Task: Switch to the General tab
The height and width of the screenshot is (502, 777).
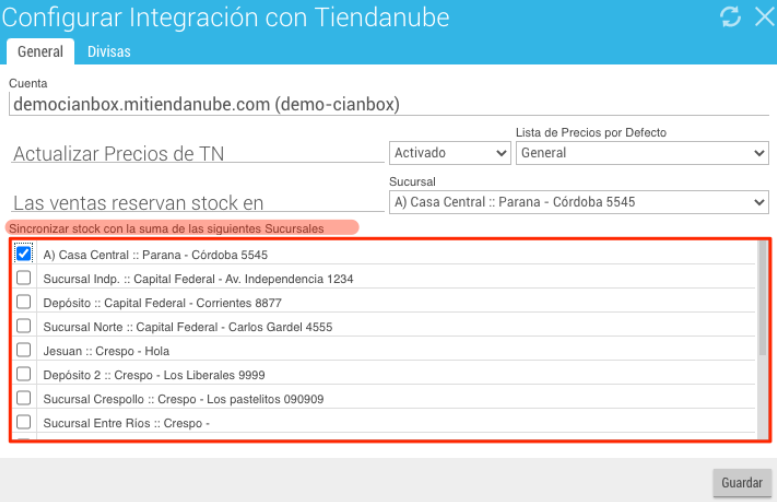Action: tap(40, 52)
